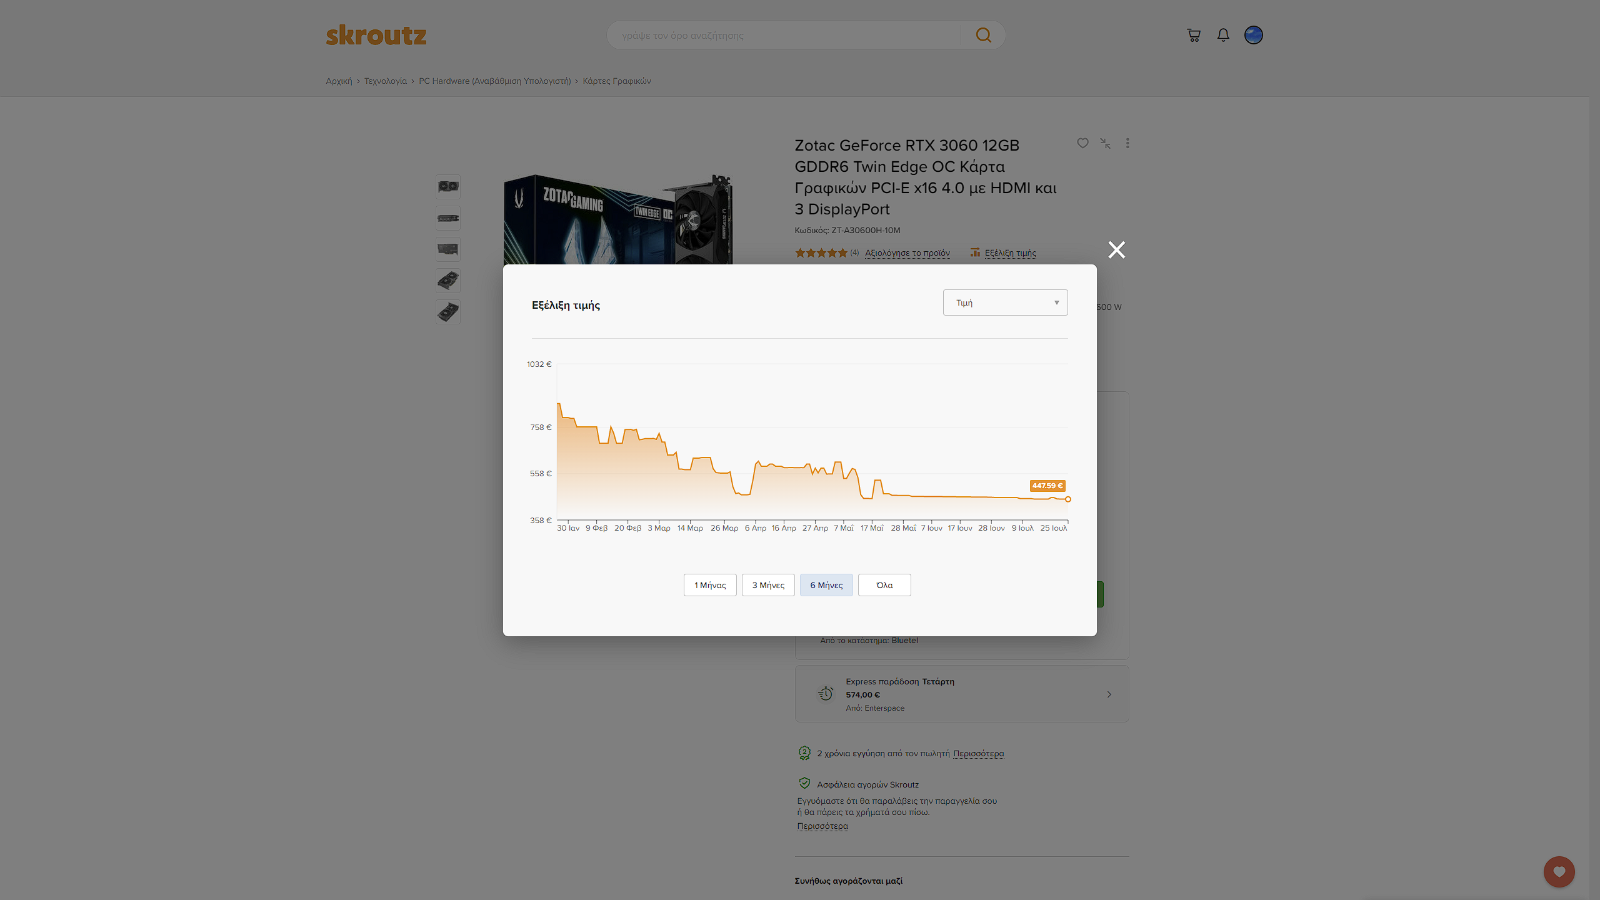Click the Εξέλιξη τιμής modal heading

(566, 305)
